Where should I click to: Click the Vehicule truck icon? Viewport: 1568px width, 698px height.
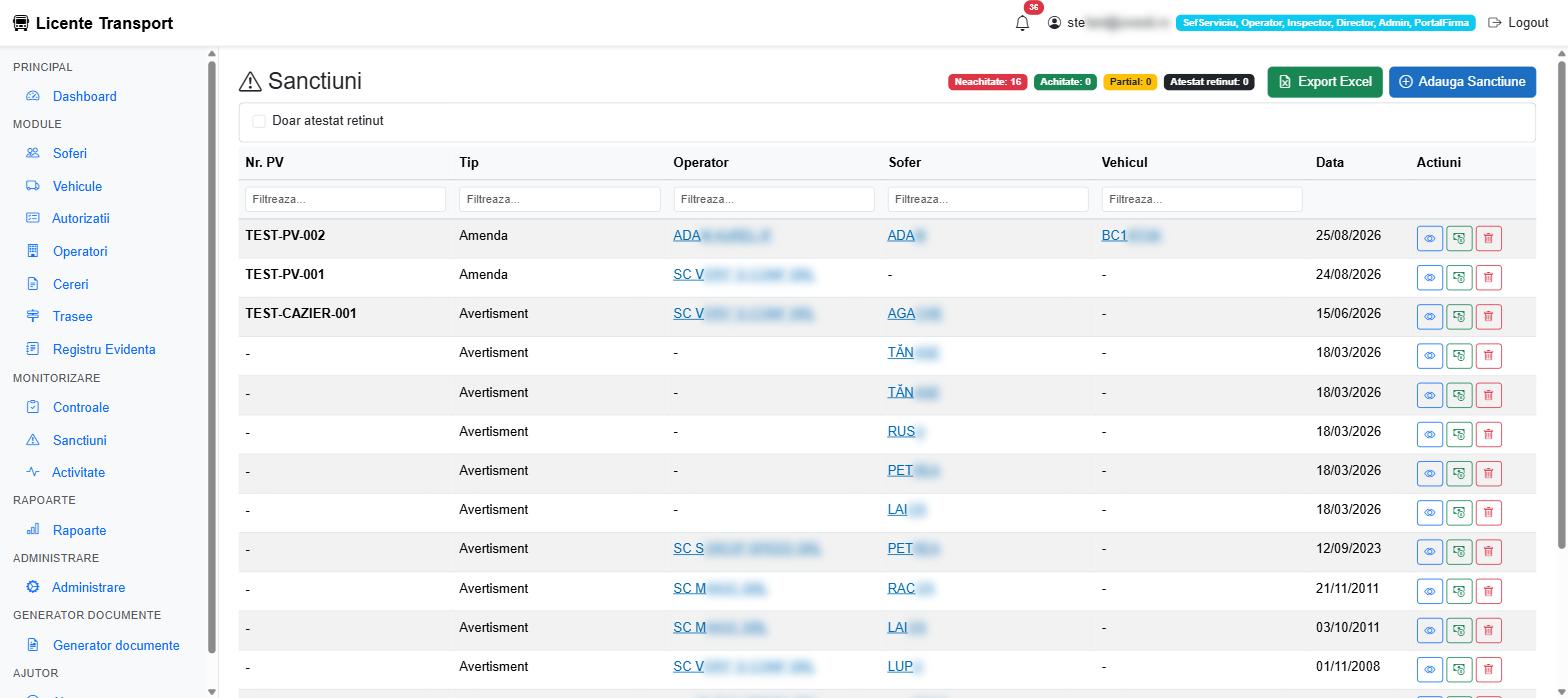(x=33, y=186)
